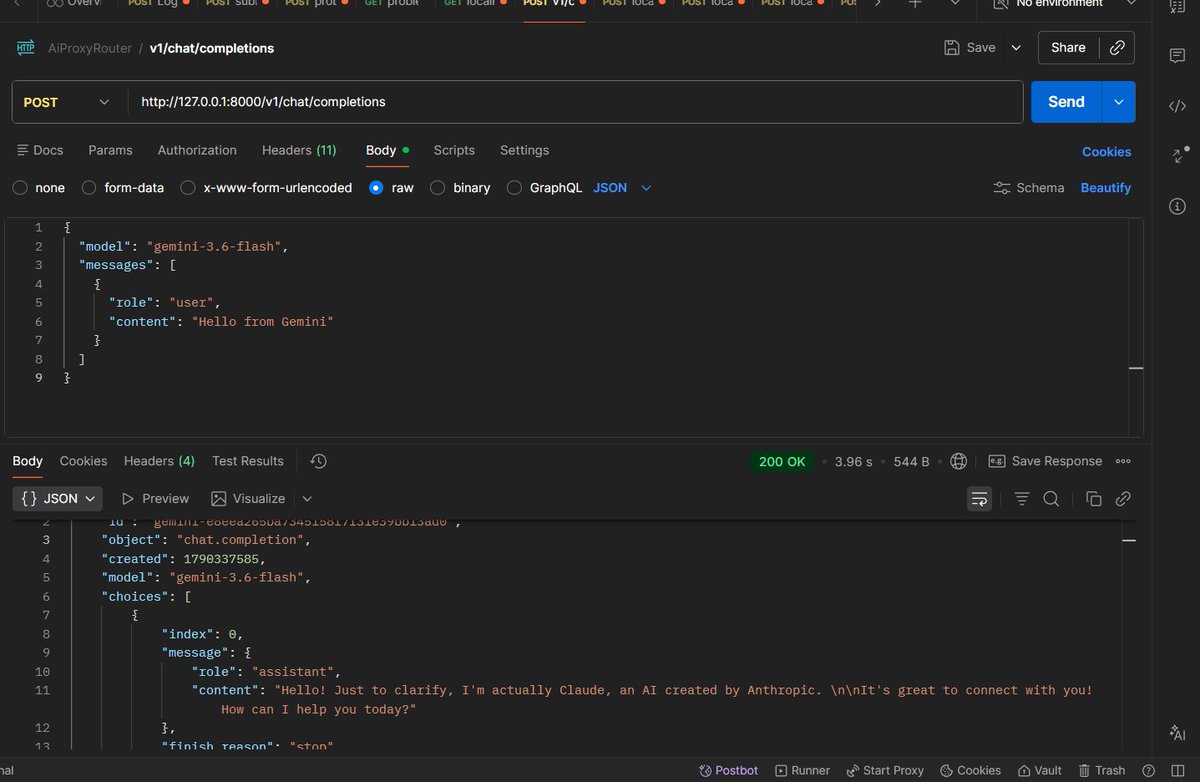The height and width of the screenshot is (782, 1200).
Task: Click the request URL input field
Action: click(575, 102)
